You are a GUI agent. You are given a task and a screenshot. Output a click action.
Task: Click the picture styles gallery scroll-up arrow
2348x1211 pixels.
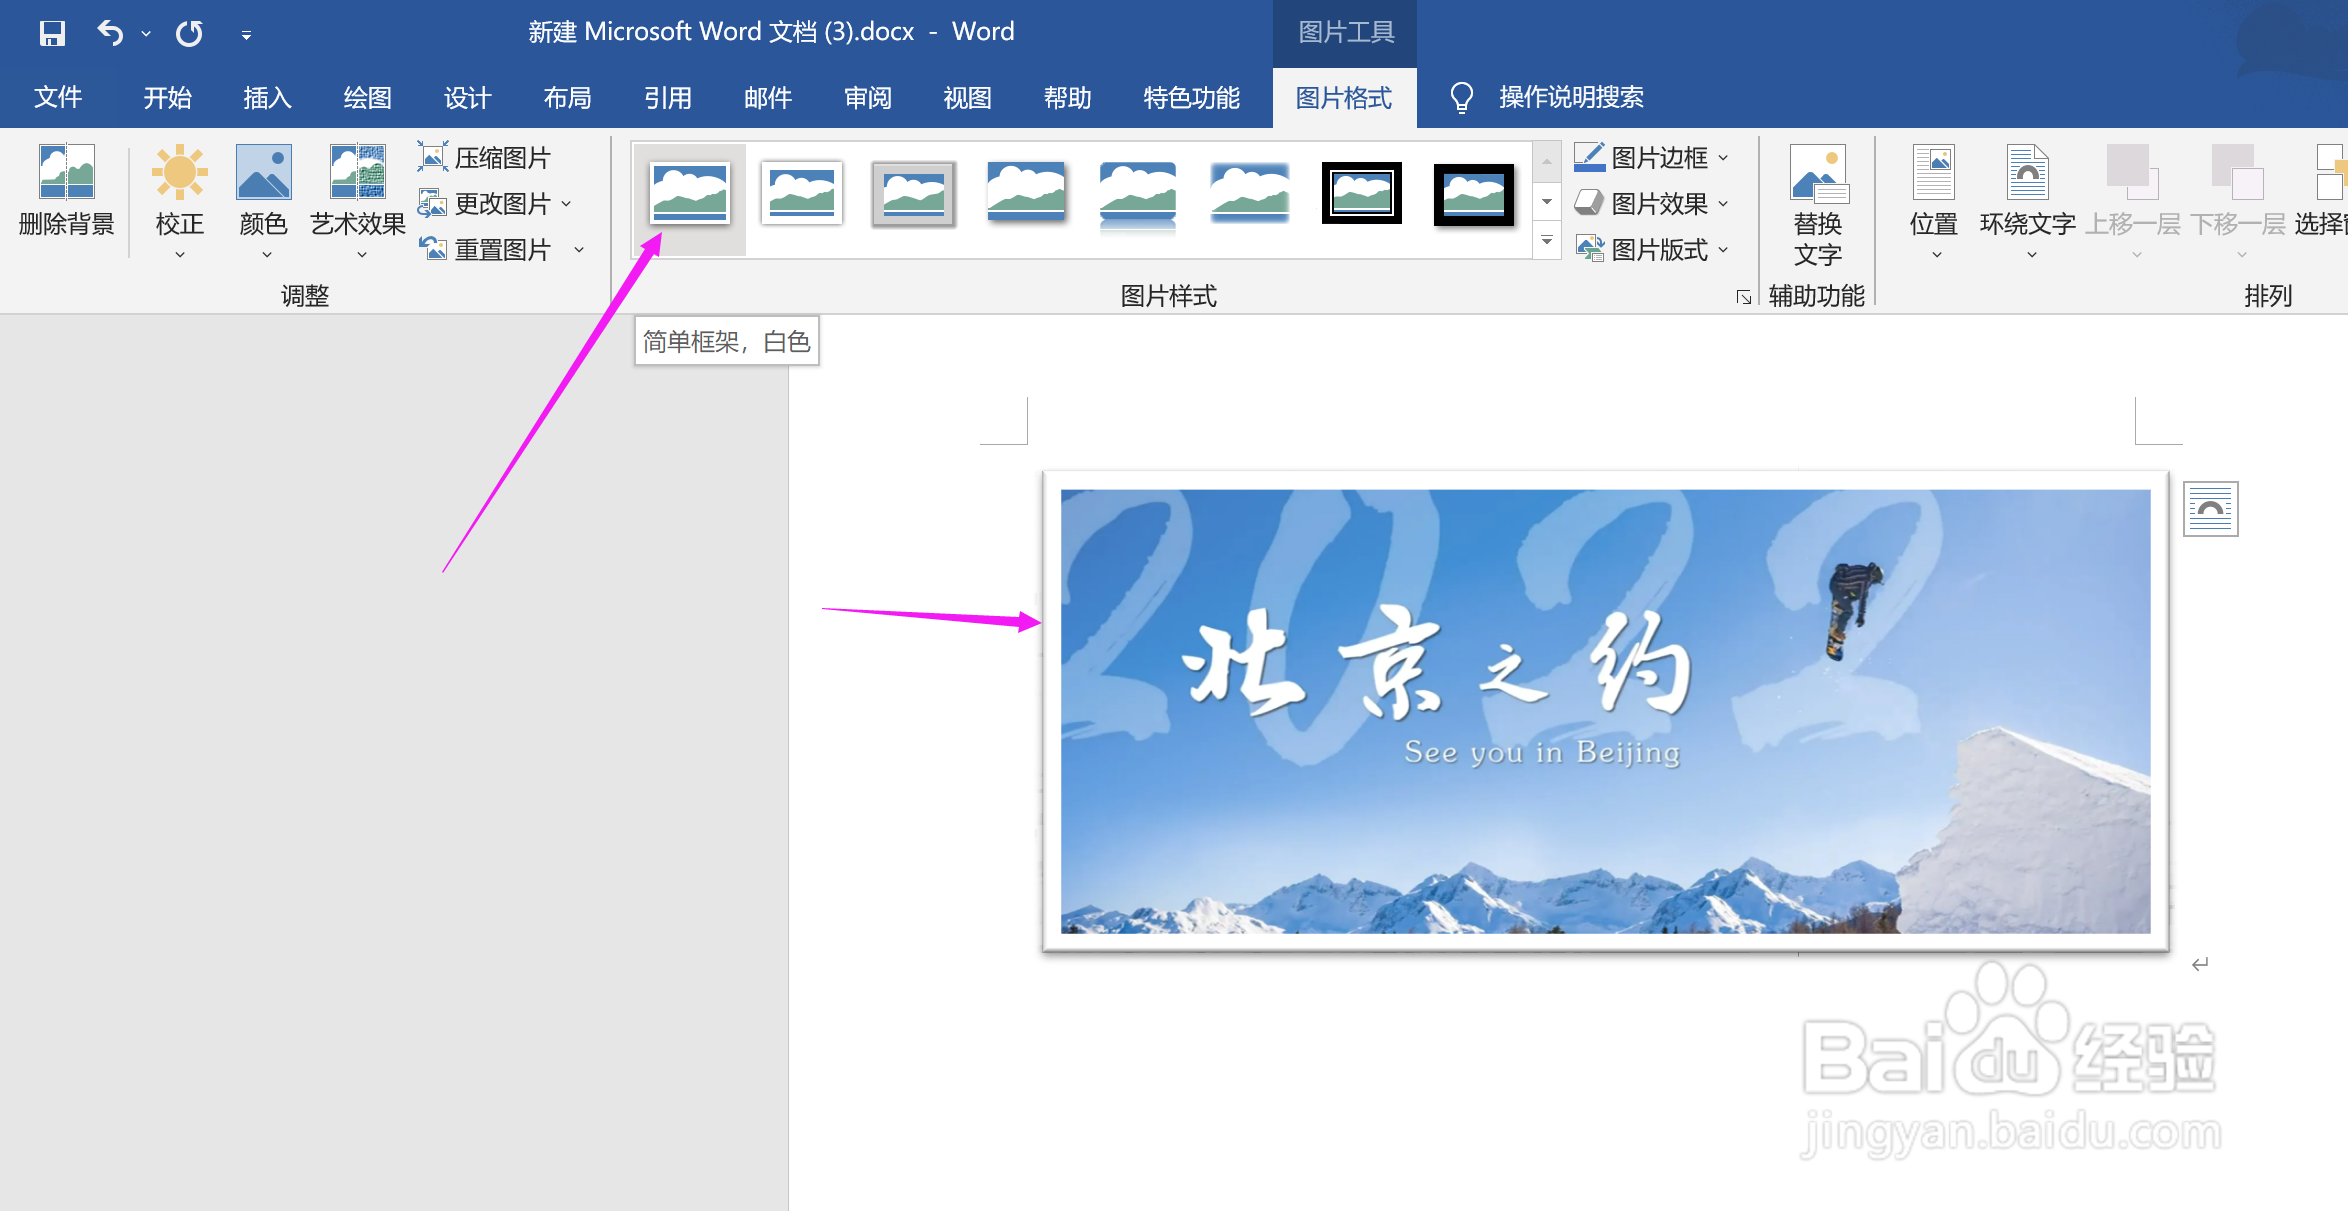pos(1547,161)
